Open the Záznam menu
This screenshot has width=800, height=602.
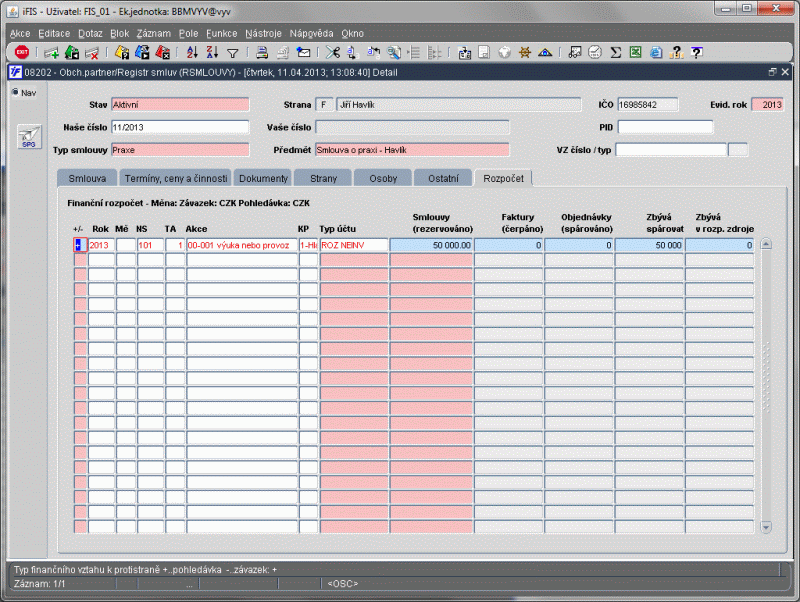tap(154, 34)
